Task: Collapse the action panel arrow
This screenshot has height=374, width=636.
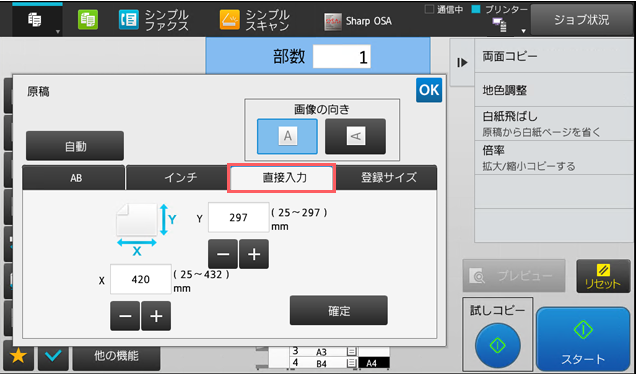Action: 462,63
